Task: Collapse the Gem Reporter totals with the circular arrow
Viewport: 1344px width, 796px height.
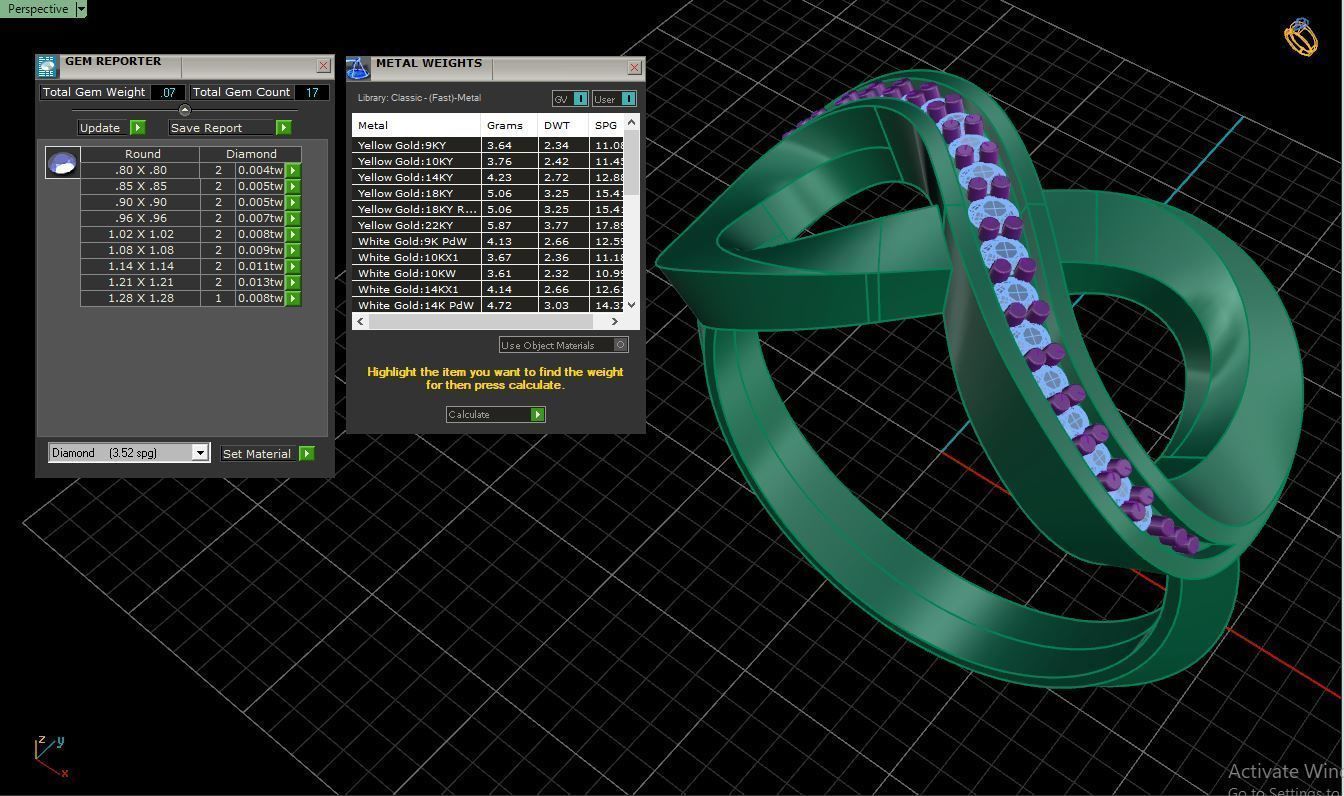Action: 184,110
